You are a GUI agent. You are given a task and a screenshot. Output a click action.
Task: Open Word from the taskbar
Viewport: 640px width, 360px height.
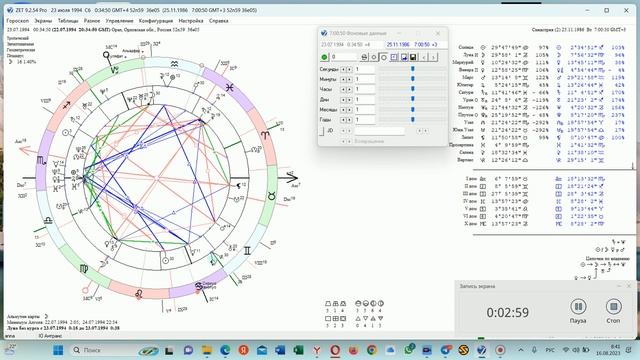click(x=280, y=350)
